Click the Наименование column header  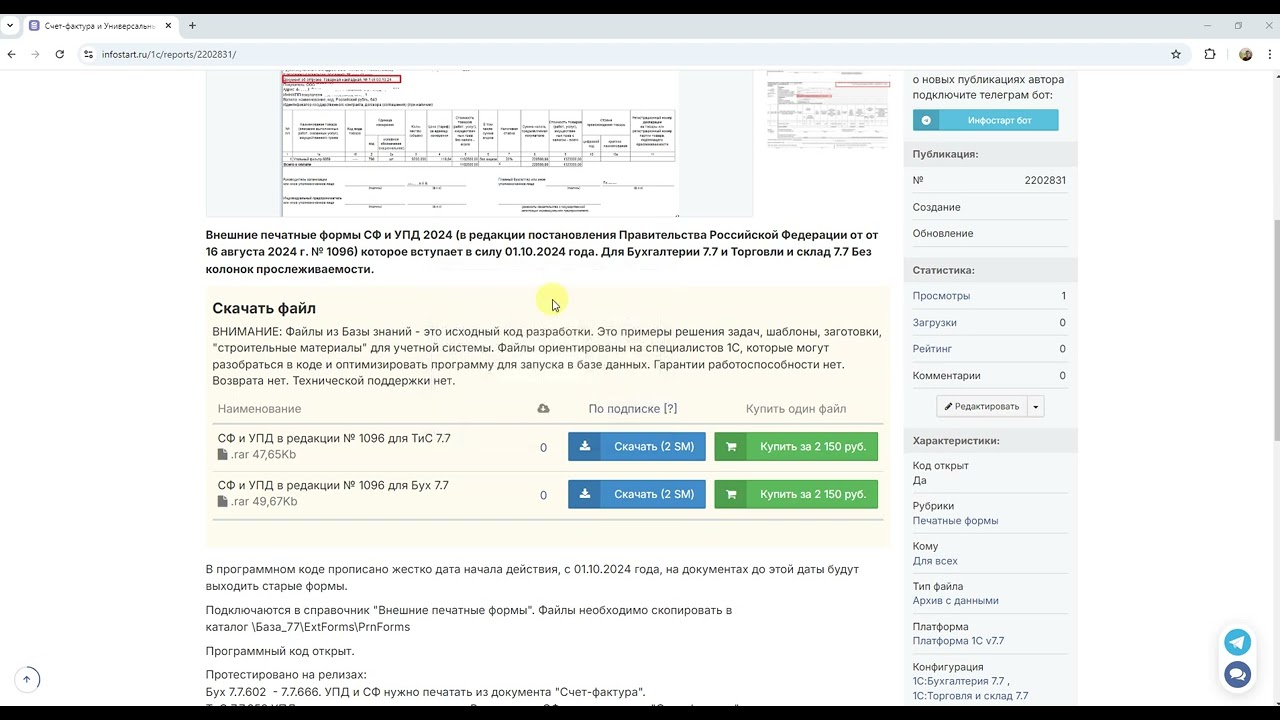click(259, 408)
